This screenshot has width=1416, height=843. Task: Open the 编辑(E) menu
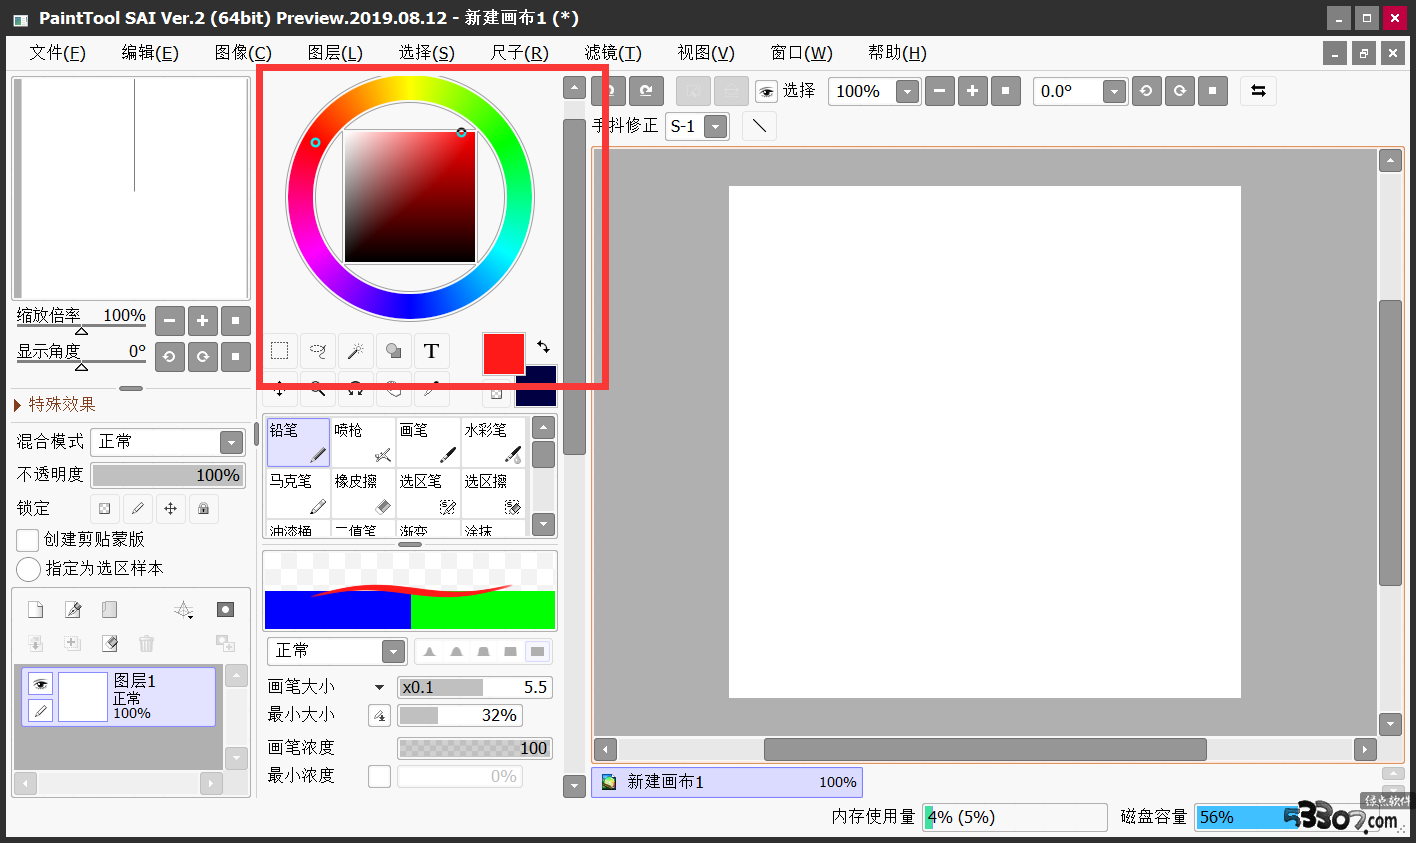[150, 53]
